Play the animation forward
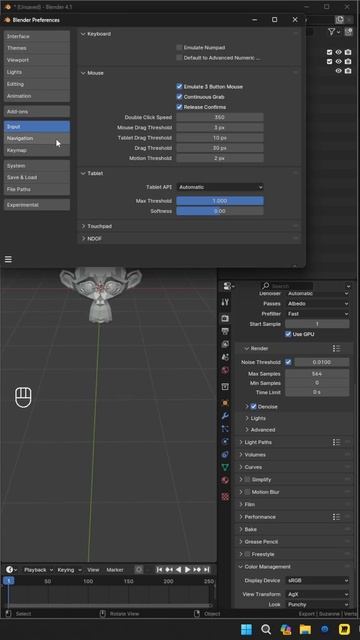This screenshot has width=360, height=640. tap(187, 569)
